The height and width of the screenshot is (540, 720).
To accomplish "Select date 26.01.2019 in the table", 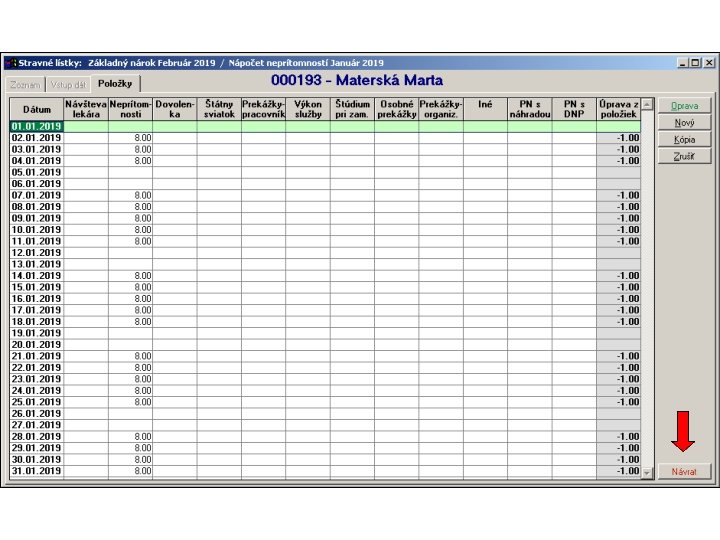I will coord(37,413).
